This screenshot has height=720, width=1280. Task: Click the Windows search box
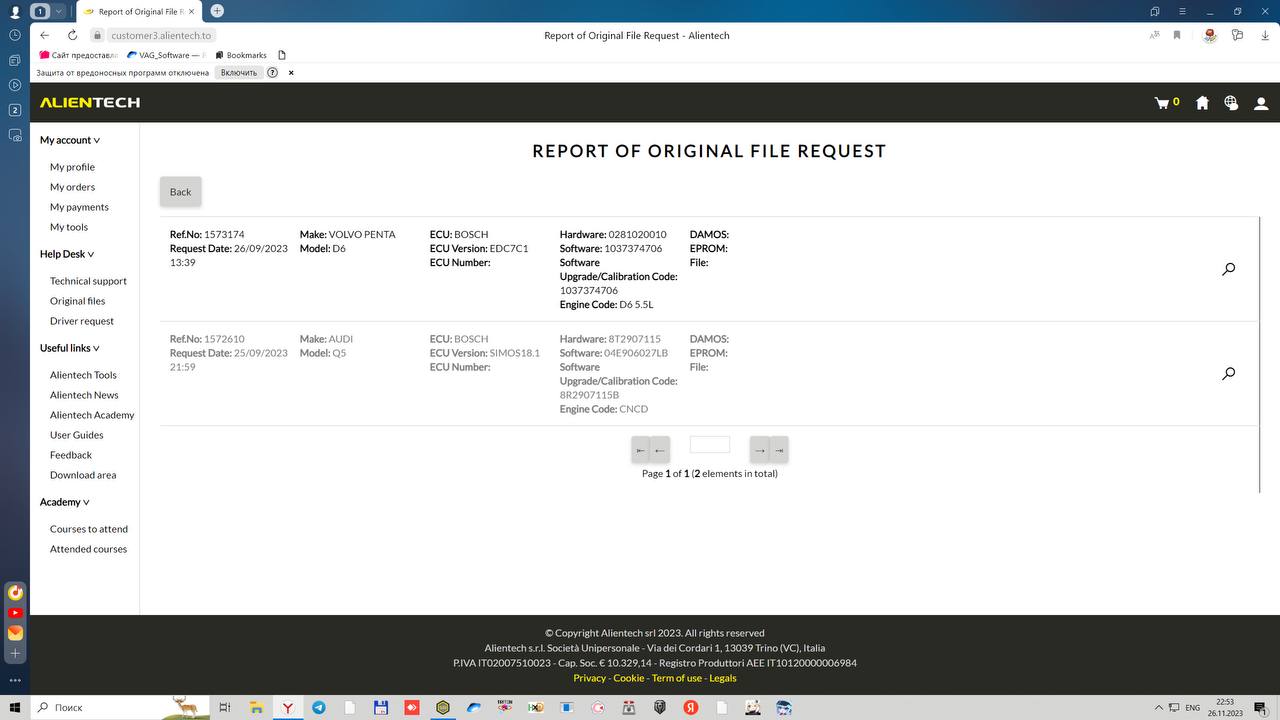pos(120,707)
